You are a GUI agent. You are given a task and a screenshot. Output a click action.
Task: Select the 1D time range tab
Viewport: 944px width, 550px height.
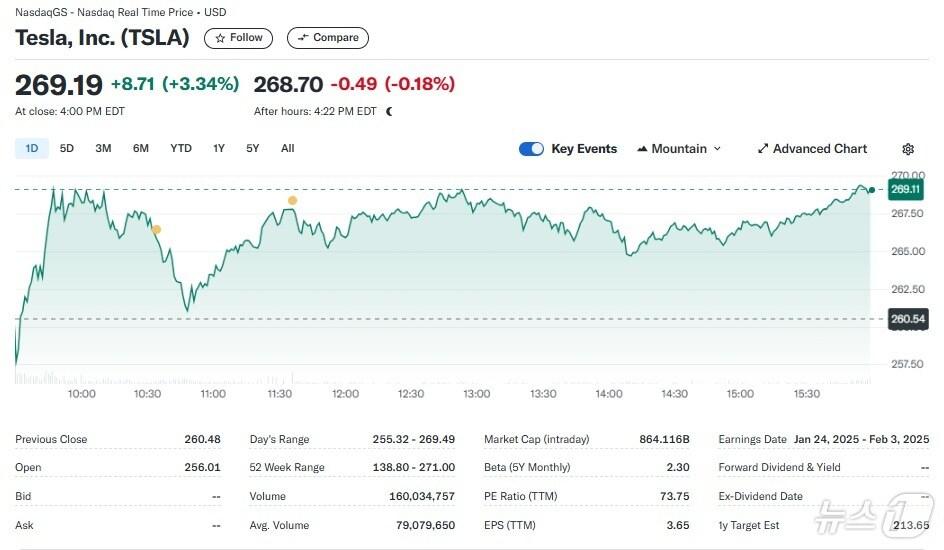pyautogui.click(x=31, y=149)
